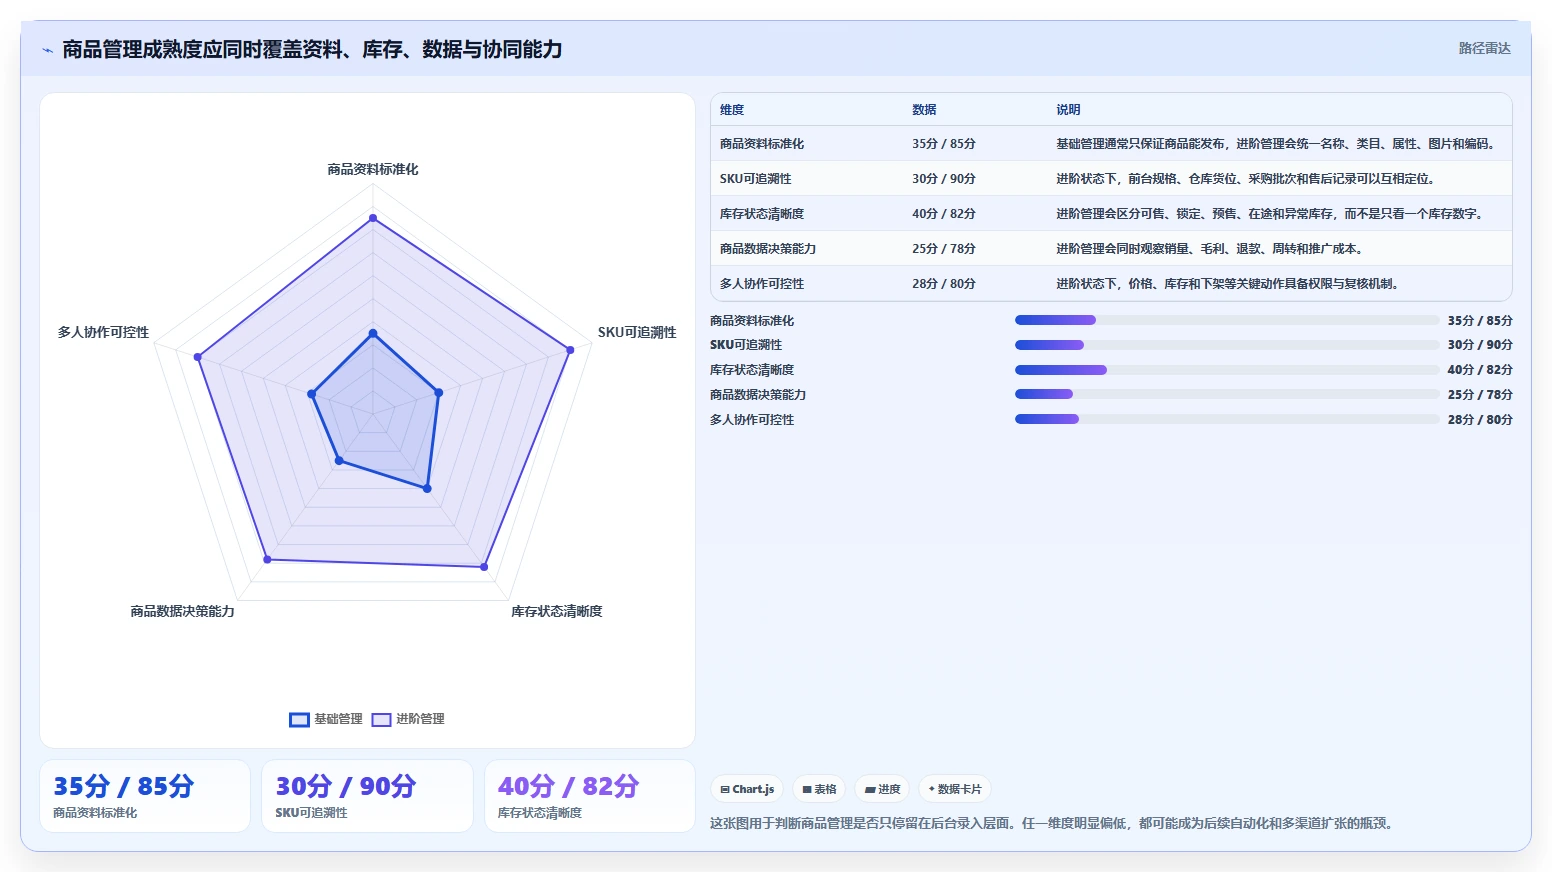
Task: Click inner radar point on 库存状态清晰度 axis
Action: 427,488
